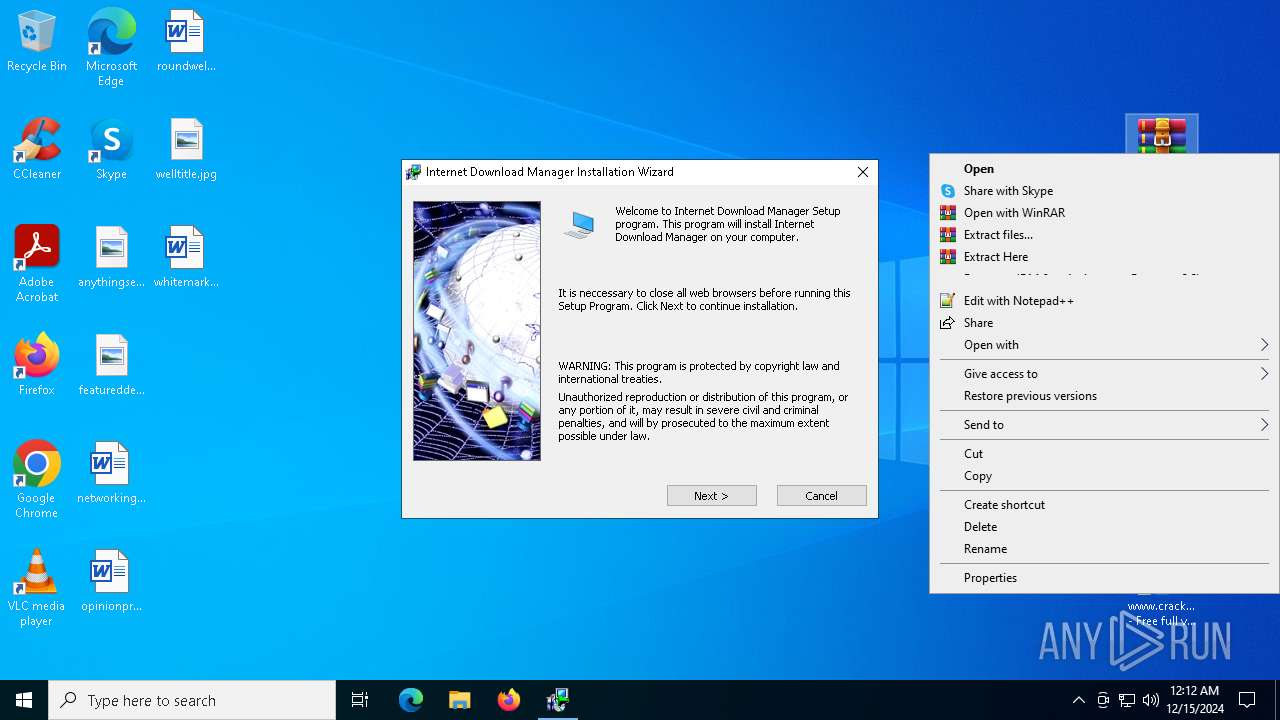
Task: Show hidden system tray icons
Action: click(x=1078, y=700)
